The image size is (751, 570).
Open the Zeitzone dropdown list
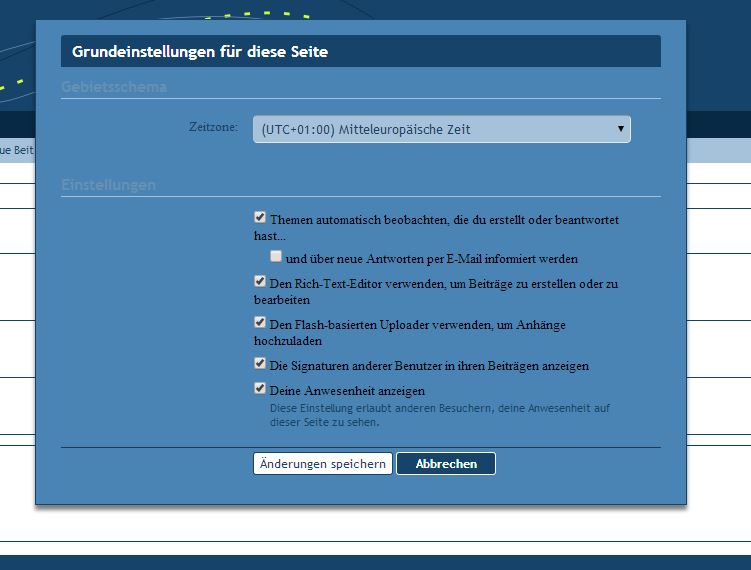pyautogui.click(x=440, y=129)
